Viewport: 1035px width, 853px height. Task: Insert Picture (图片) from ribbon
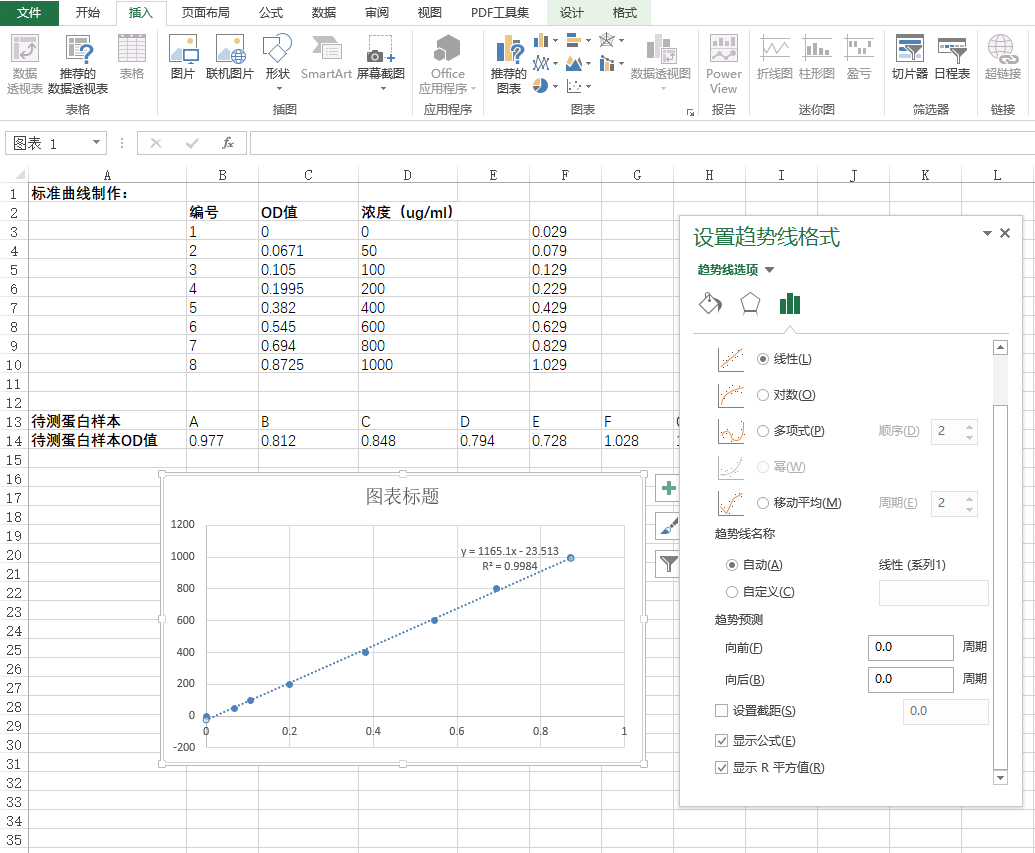(x=183, y=50)
